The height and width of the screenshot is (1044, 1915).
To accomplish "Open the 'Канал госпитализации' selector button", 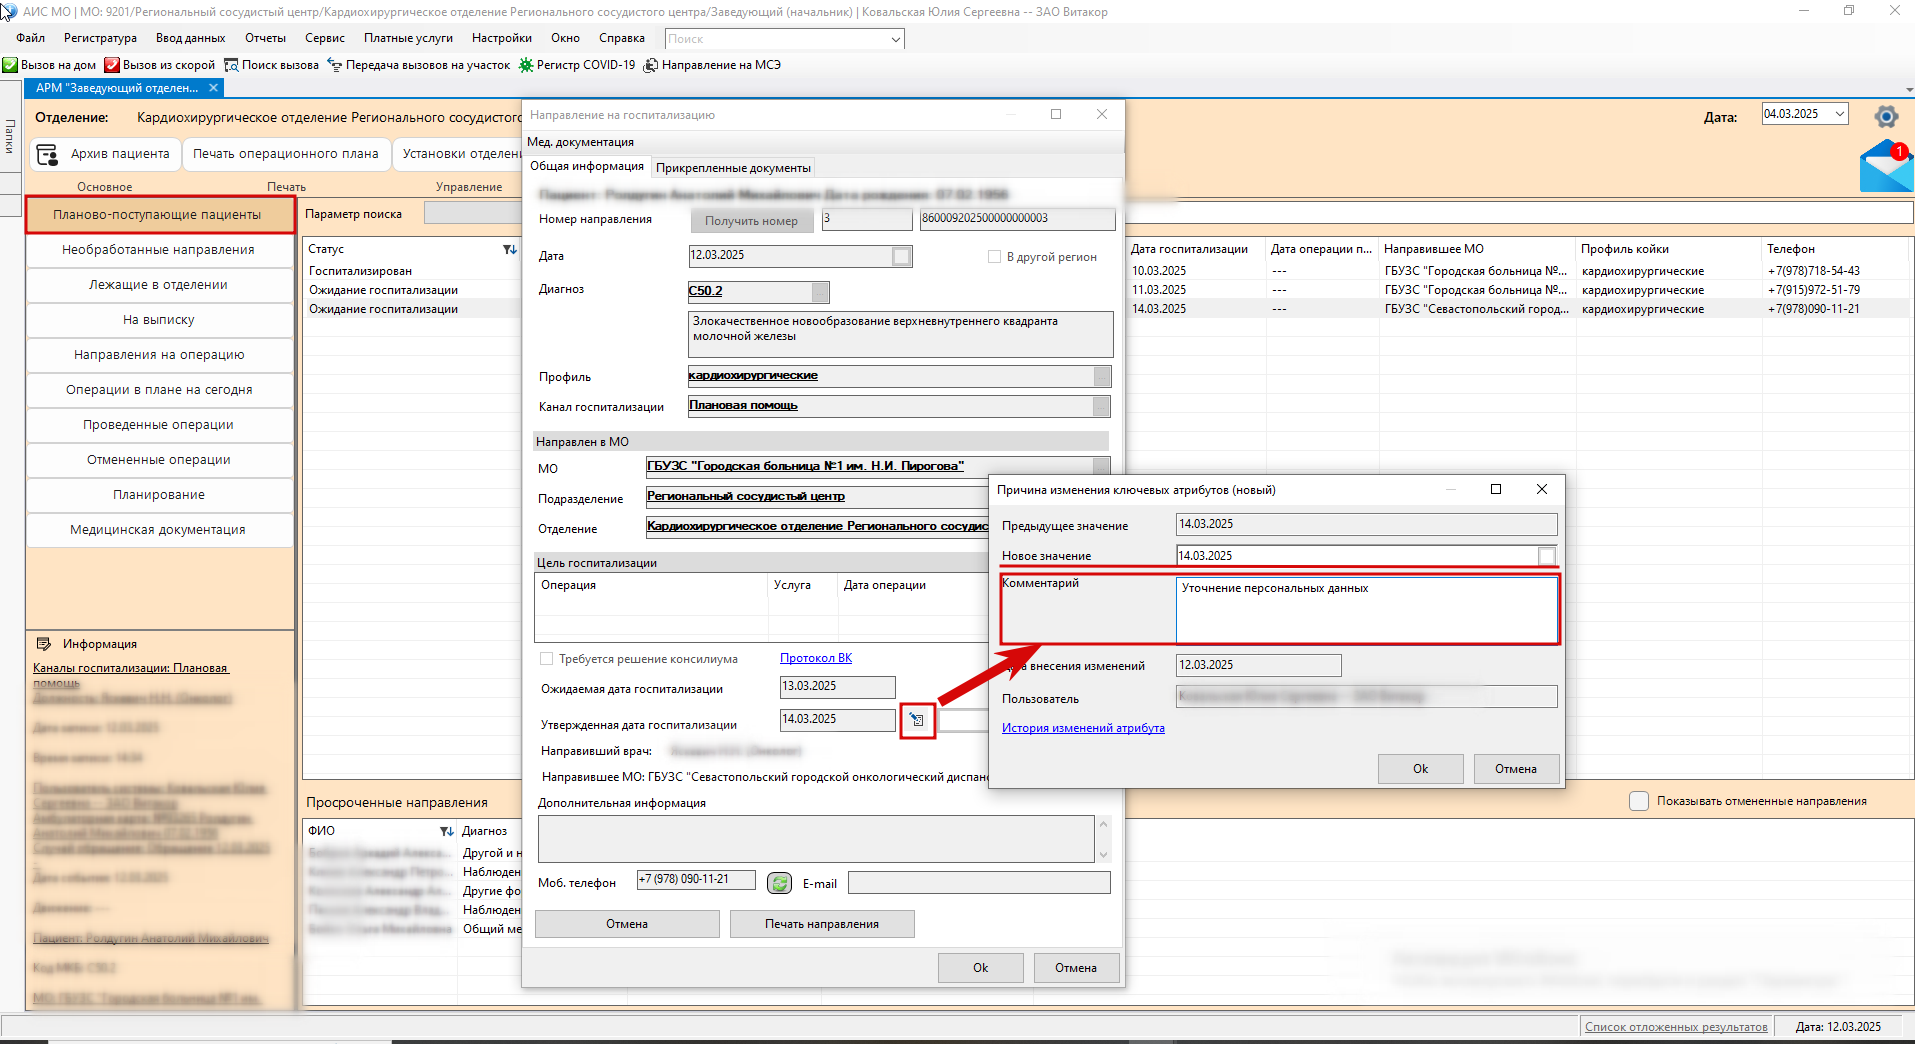I will tap(1101, 406).
